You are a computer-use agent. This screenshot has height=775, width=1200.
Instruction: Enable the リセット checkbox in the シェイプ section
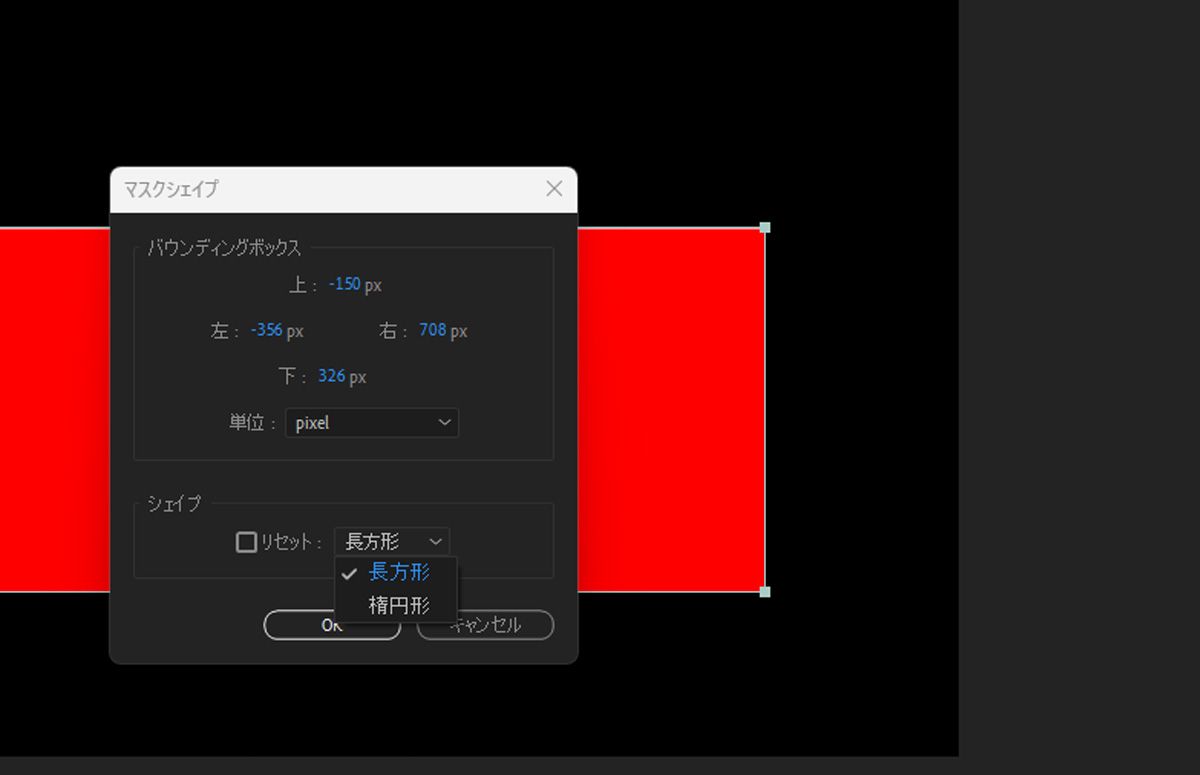pos(243,541)
